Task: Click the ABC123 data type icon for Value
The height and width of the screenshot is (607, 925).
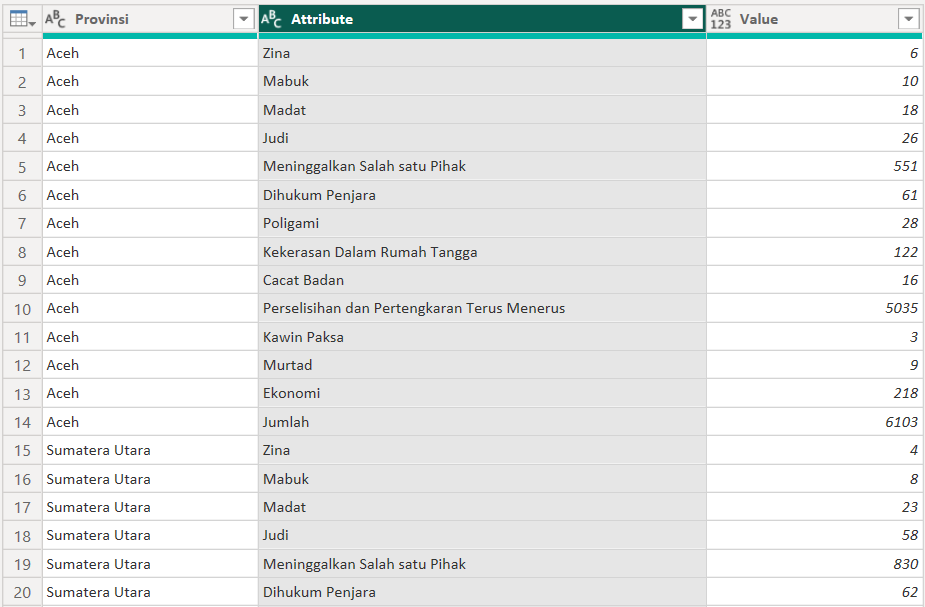Action: point(721,19)
